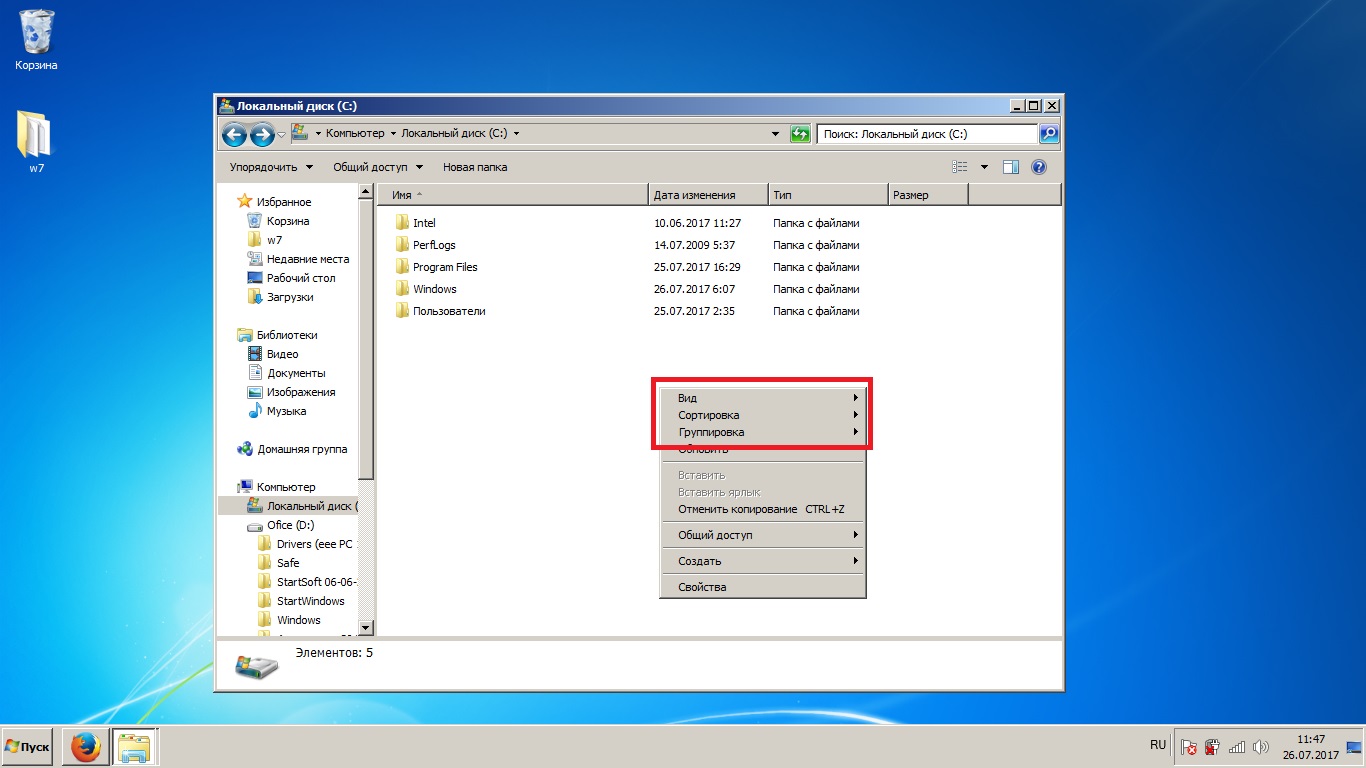Image resolution: width=1366 pixels, height=768 pixels.
Task: Click the Show Desktop icon beside the clock
Action: [x=1354, y=747]
